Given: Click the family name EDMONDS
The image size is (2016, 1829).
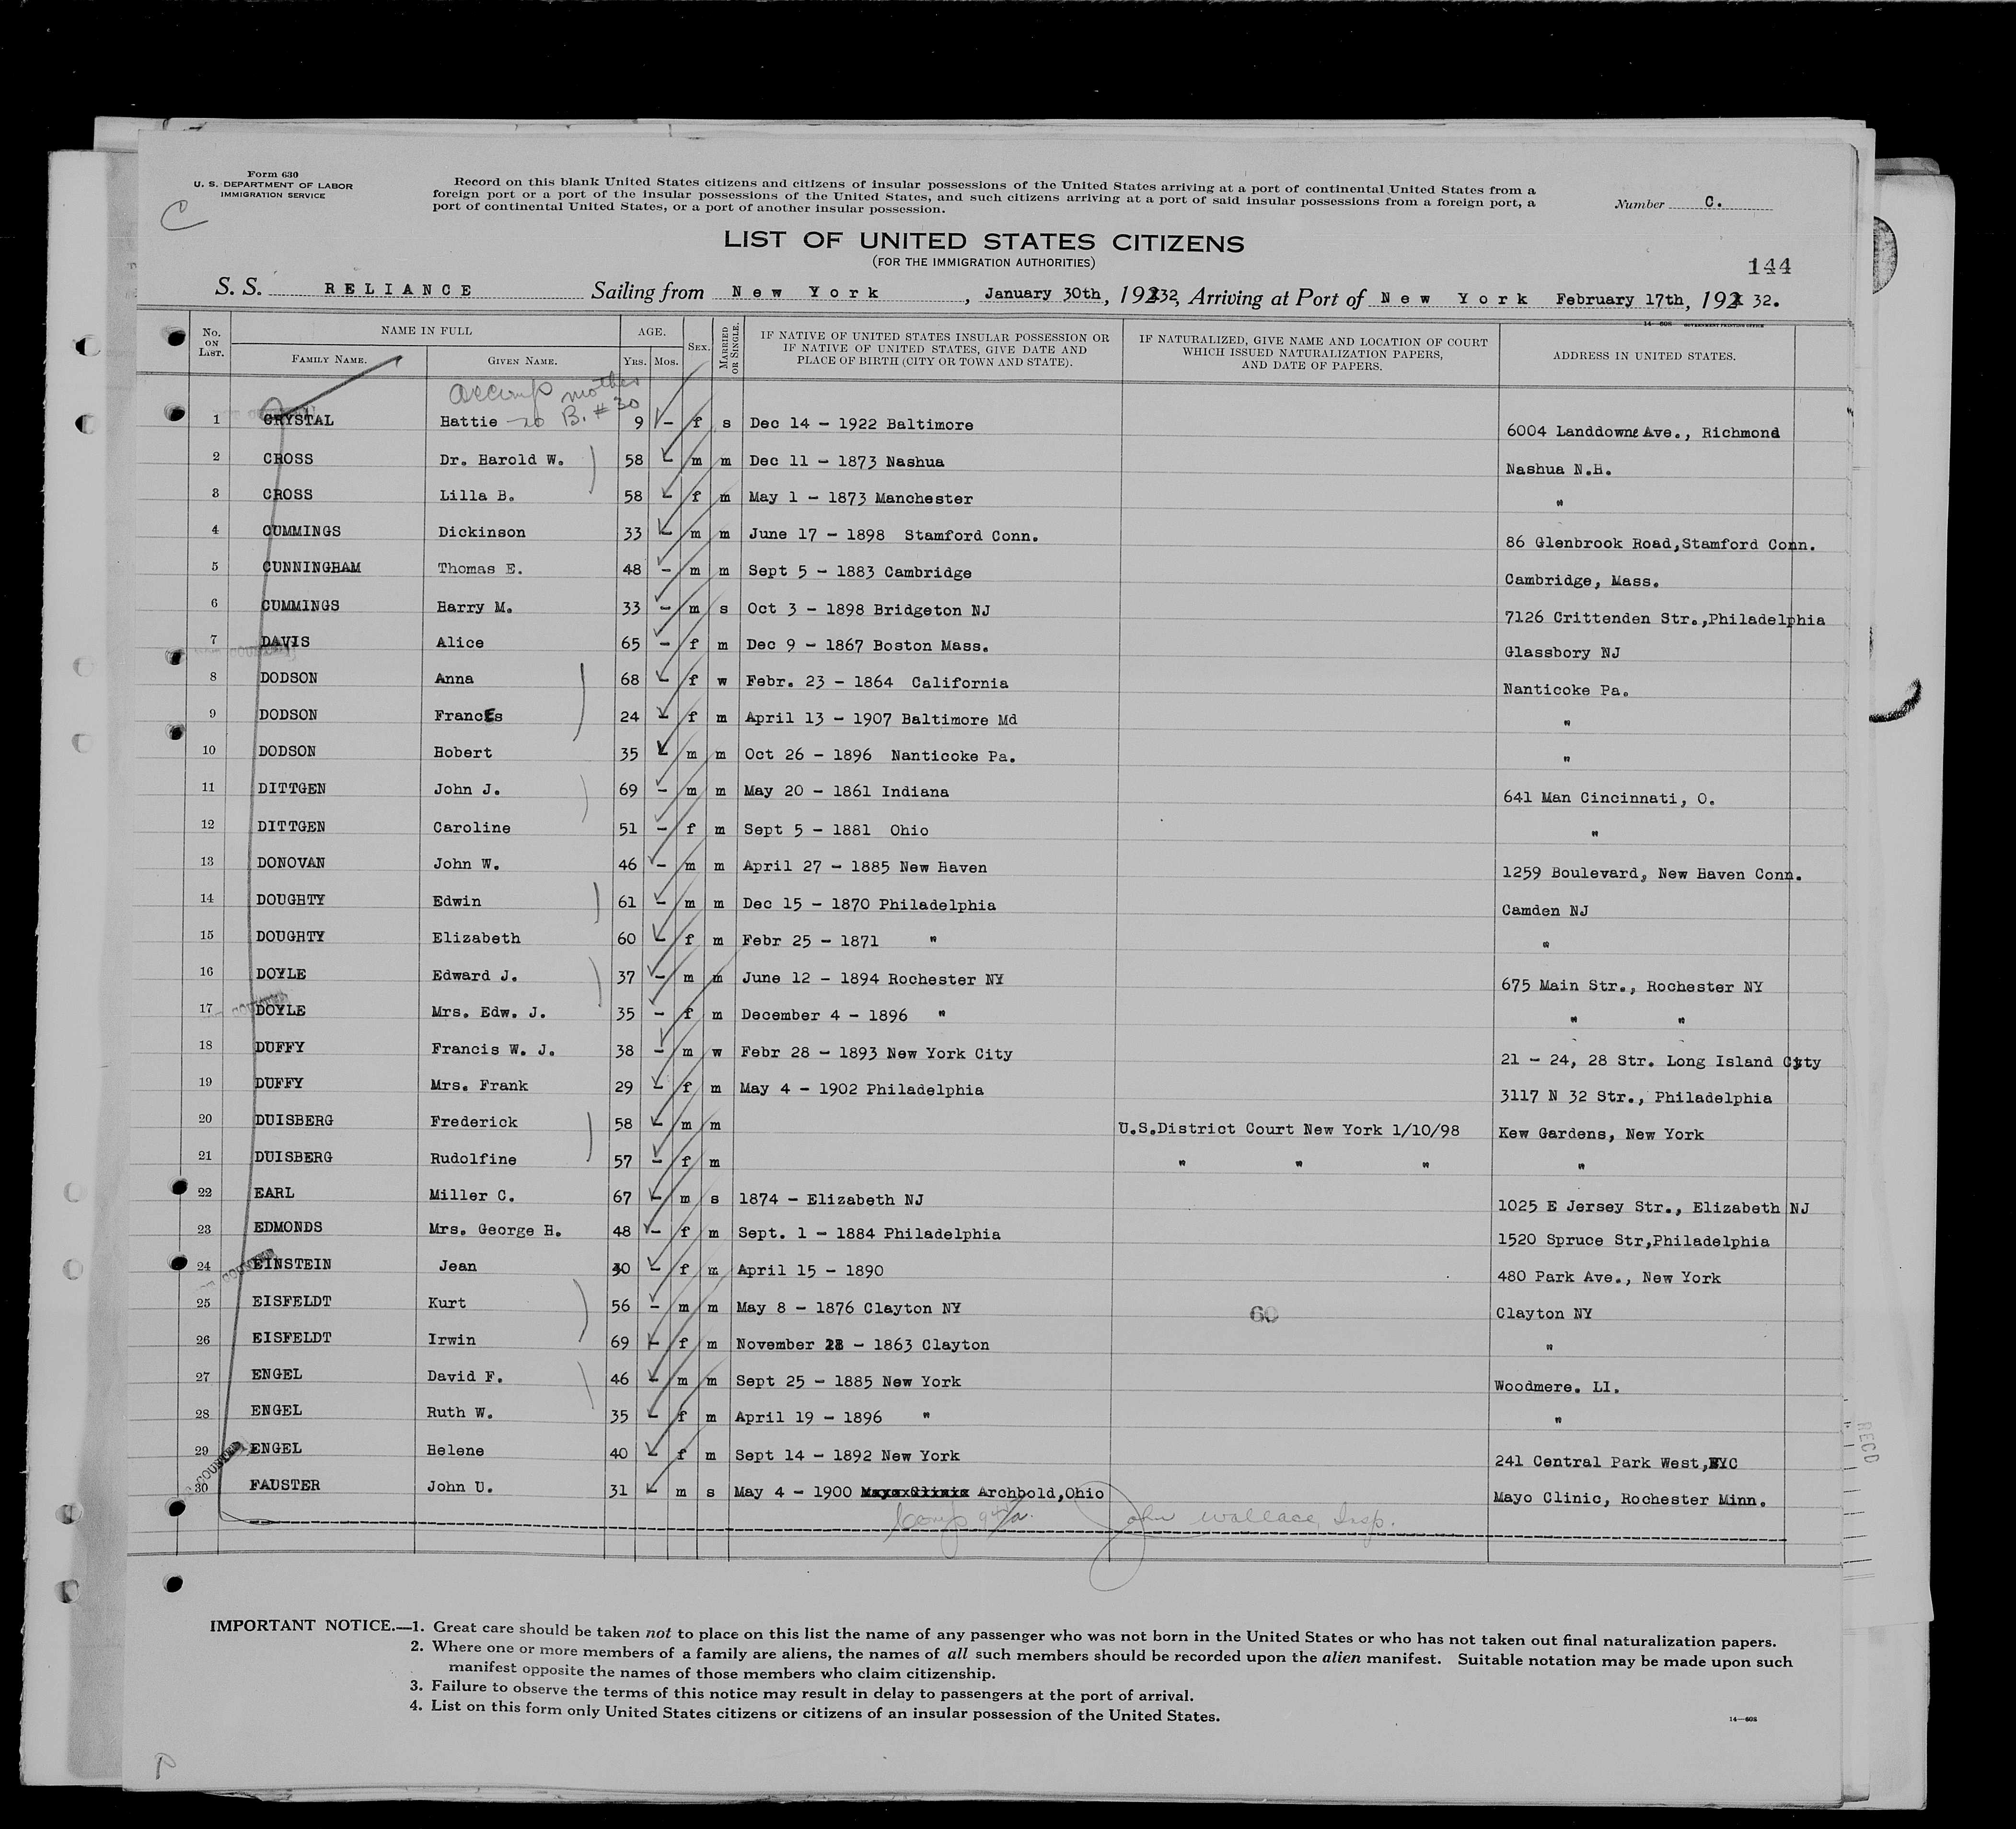Looking at the screenshot, I should [x=287, y=1227].
